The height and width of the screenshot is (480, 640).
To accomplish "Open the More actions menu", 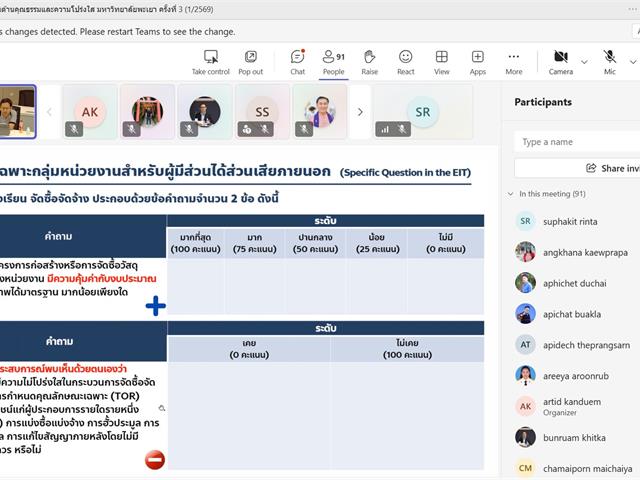I will pyautogui.click(x=514, y=62).
